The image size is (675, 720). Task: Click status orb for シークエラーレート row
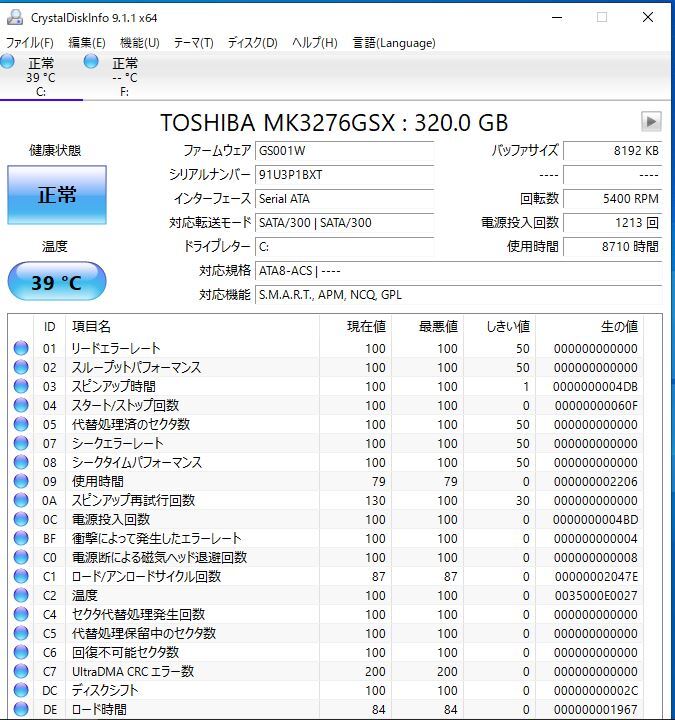pyautogui.click(x=21, y=443)
